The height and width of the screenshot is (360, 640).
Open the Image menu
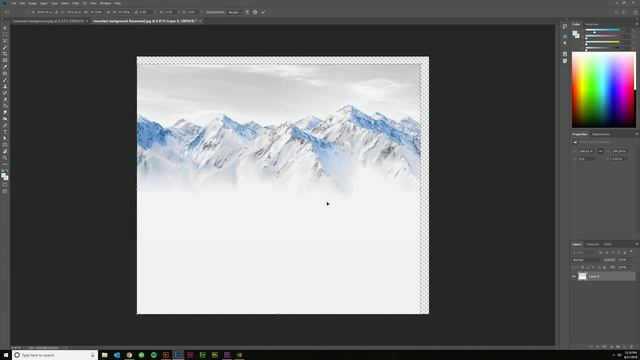pos(32,3)
